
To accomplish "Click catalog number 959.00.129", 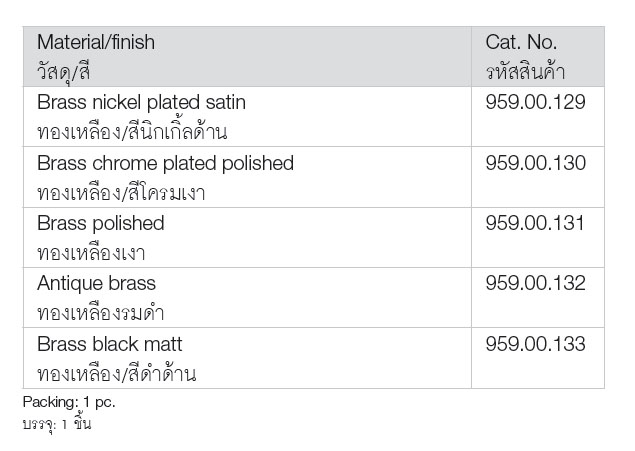I will tap(535, 102).
